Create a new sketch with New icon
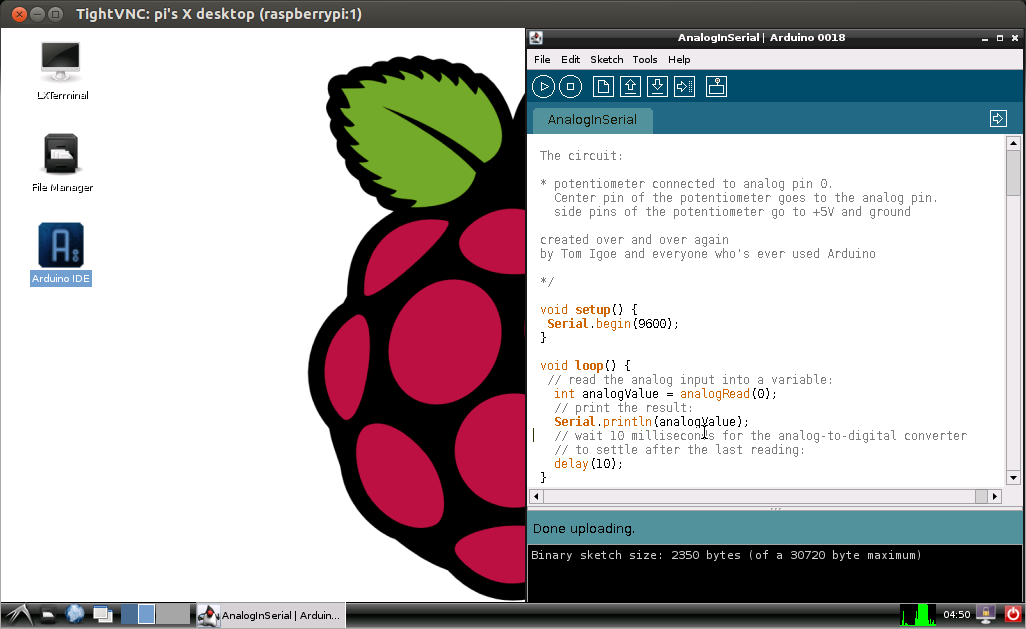The width and height of the screenshot is (1026, 629). [x=603, y=87]
